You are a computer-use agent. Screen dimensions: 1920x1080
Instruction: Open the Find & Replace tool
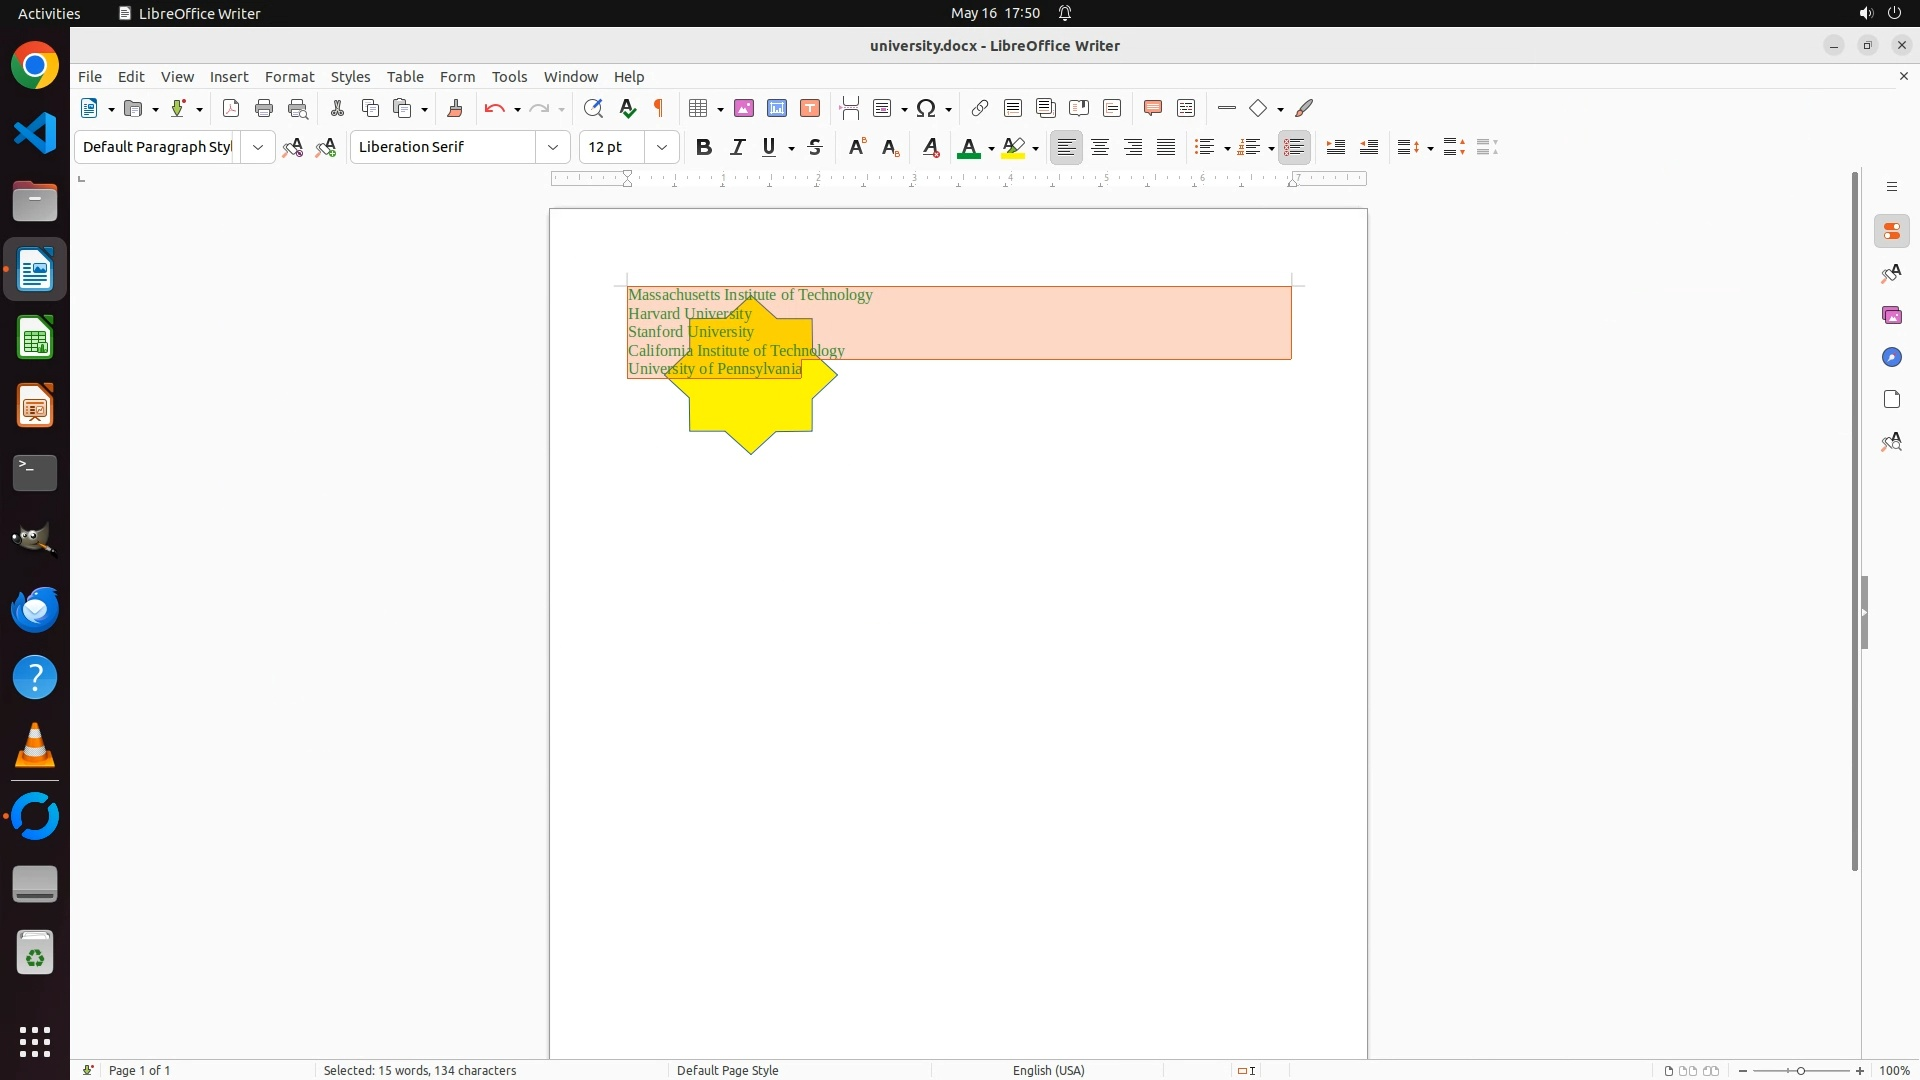(x=593, y=109)
